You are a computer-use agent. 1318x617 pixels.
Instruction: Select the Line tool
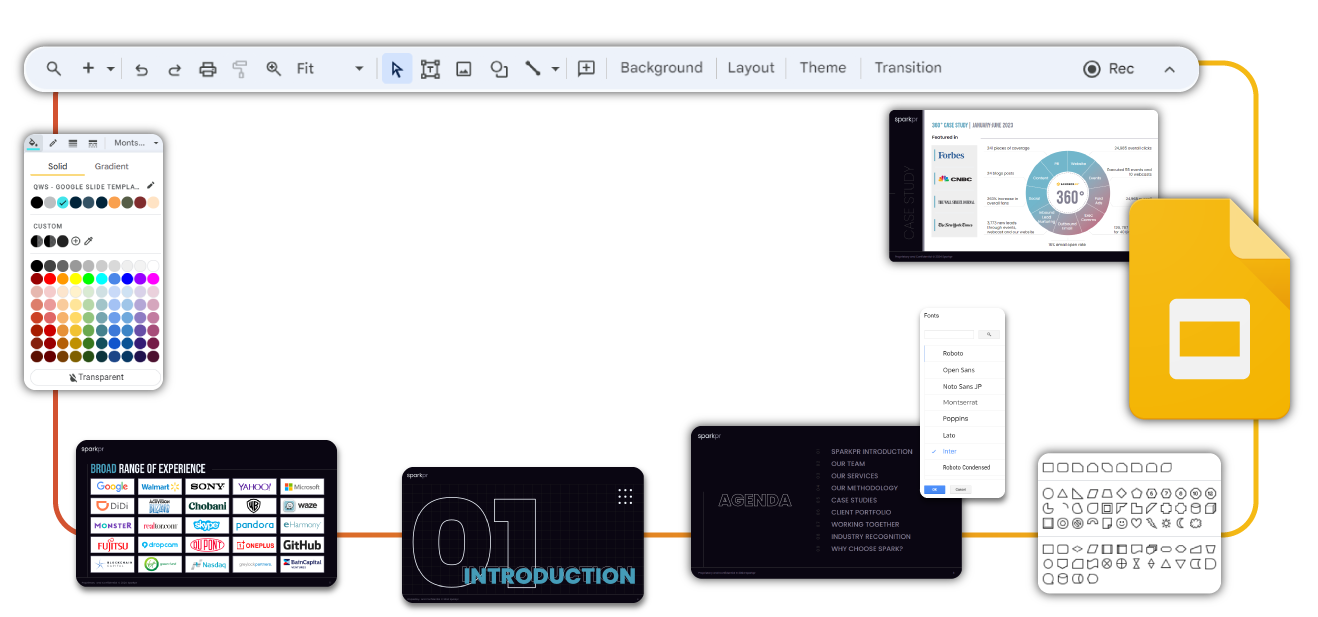click(x=535, y=68)
